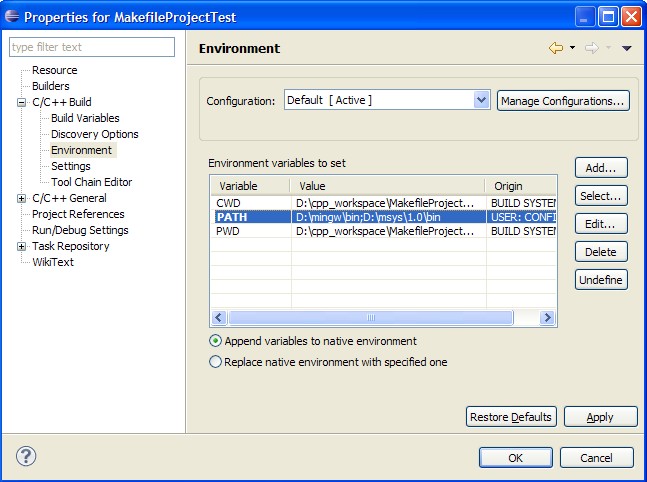Click the Manage Configurations button
The width and height of the screenshot is (647, 482).
563,101
